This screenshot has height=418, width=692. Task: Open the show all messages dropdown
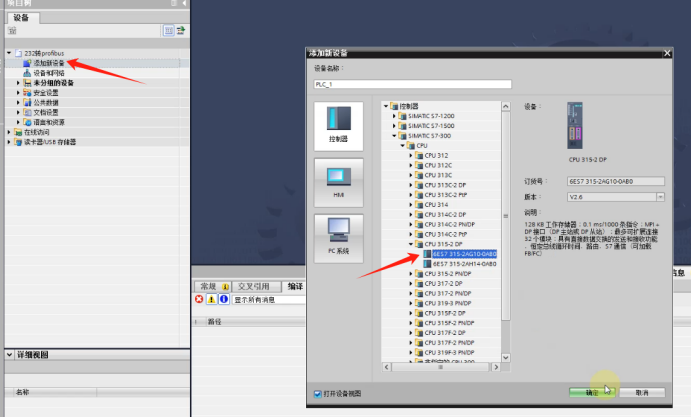(x=268, y=300)
